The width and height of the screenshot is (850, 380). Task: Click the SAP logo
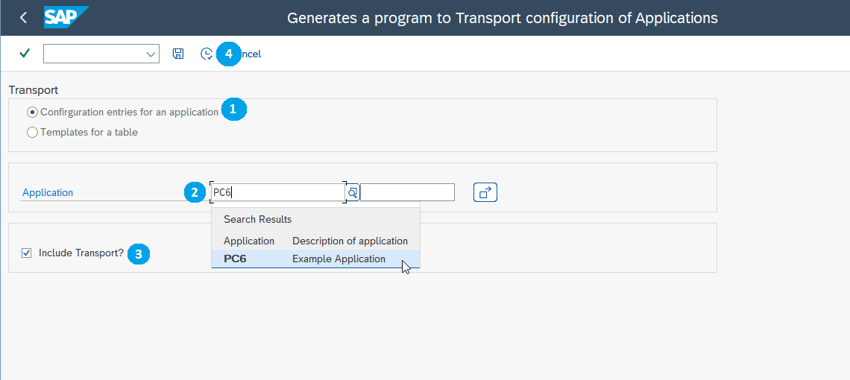click(66, 17)
